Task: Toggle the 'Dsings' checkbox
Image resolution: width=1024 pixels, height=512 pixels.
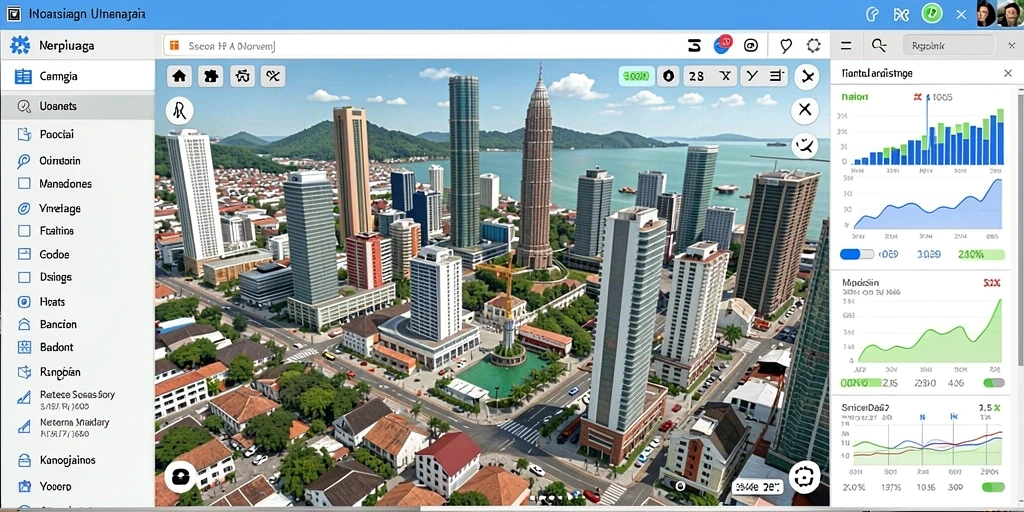Action: click(x=24, y=277)
